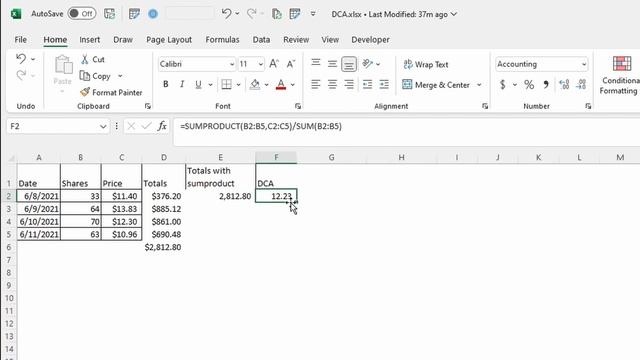
Task: Open the View tab
Action: [x=330, y=40]
